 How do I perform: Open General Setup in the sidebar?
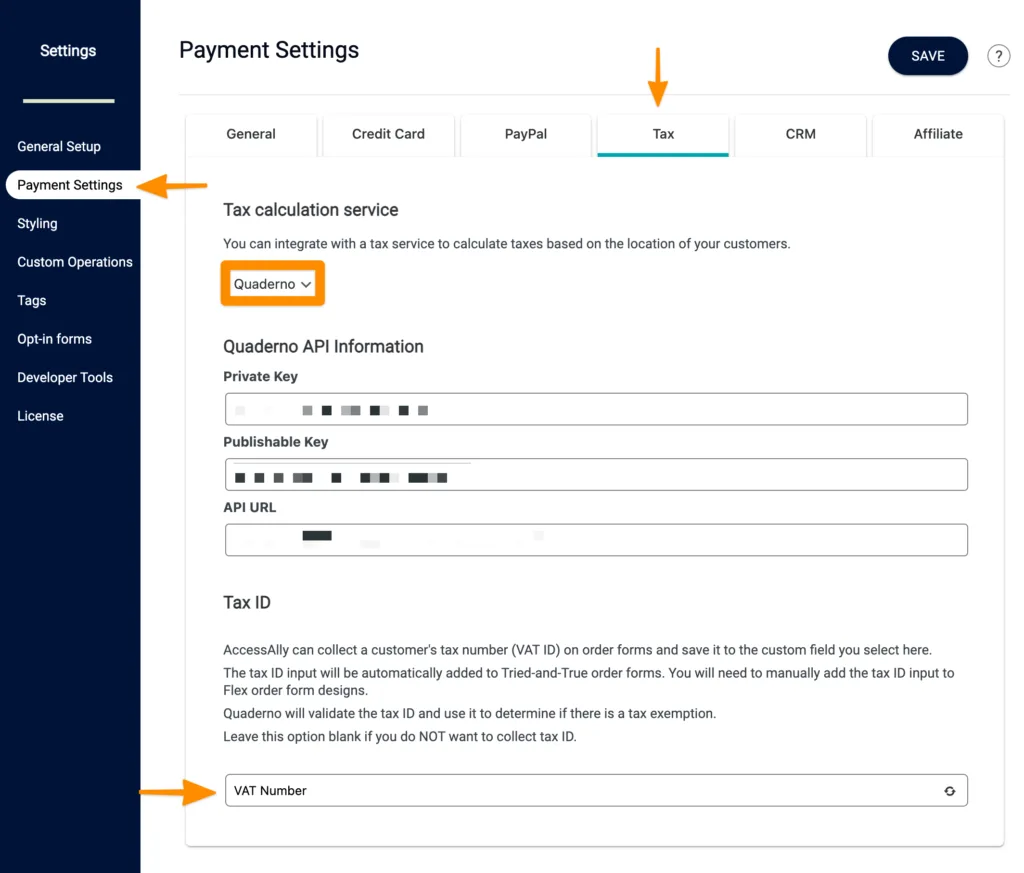tap(59, 146)
